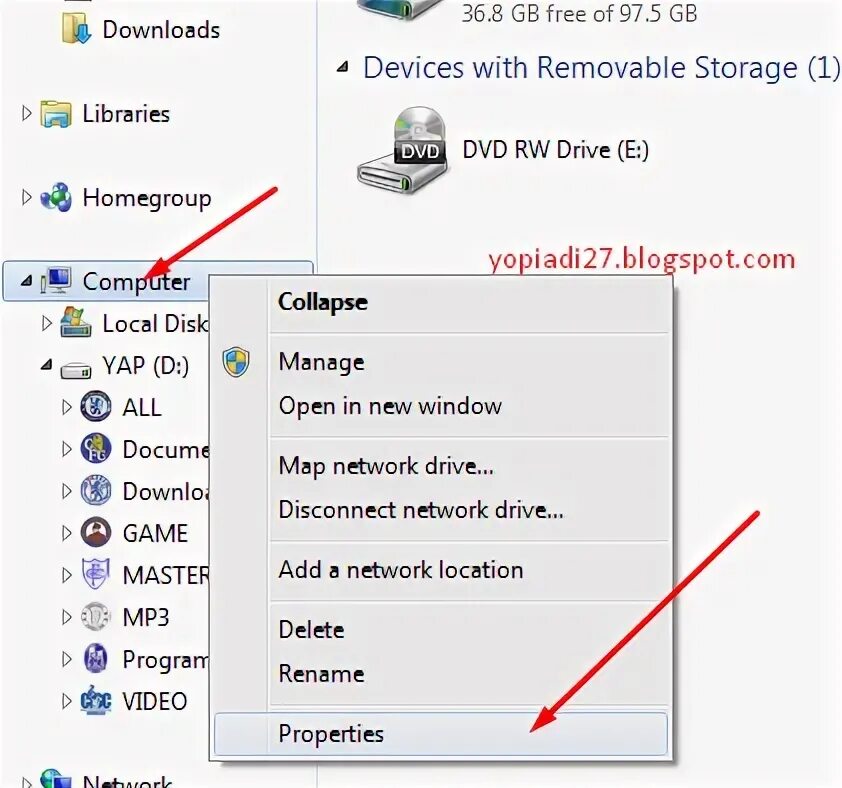The width and height of the screenshot is (842, 788).
Task: Select the MP3 folder icon
Action: coord(96,617)
